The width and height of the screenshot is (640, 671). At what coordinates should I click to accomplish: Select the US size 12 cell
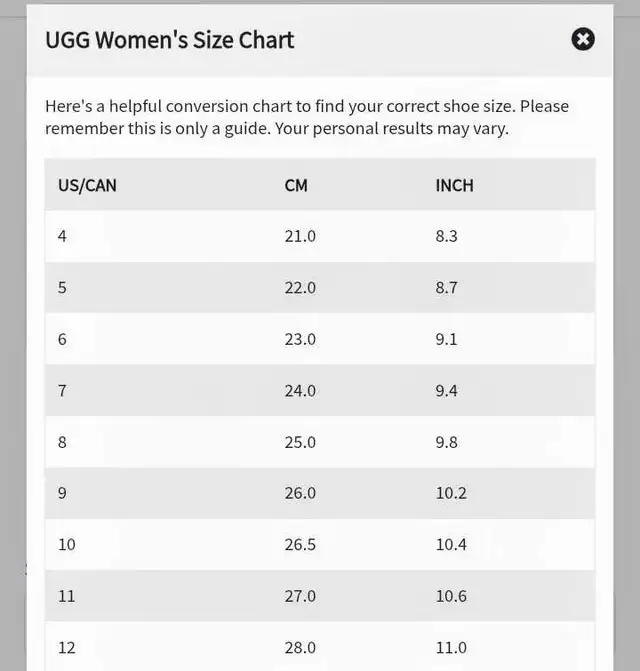[67, 647]
